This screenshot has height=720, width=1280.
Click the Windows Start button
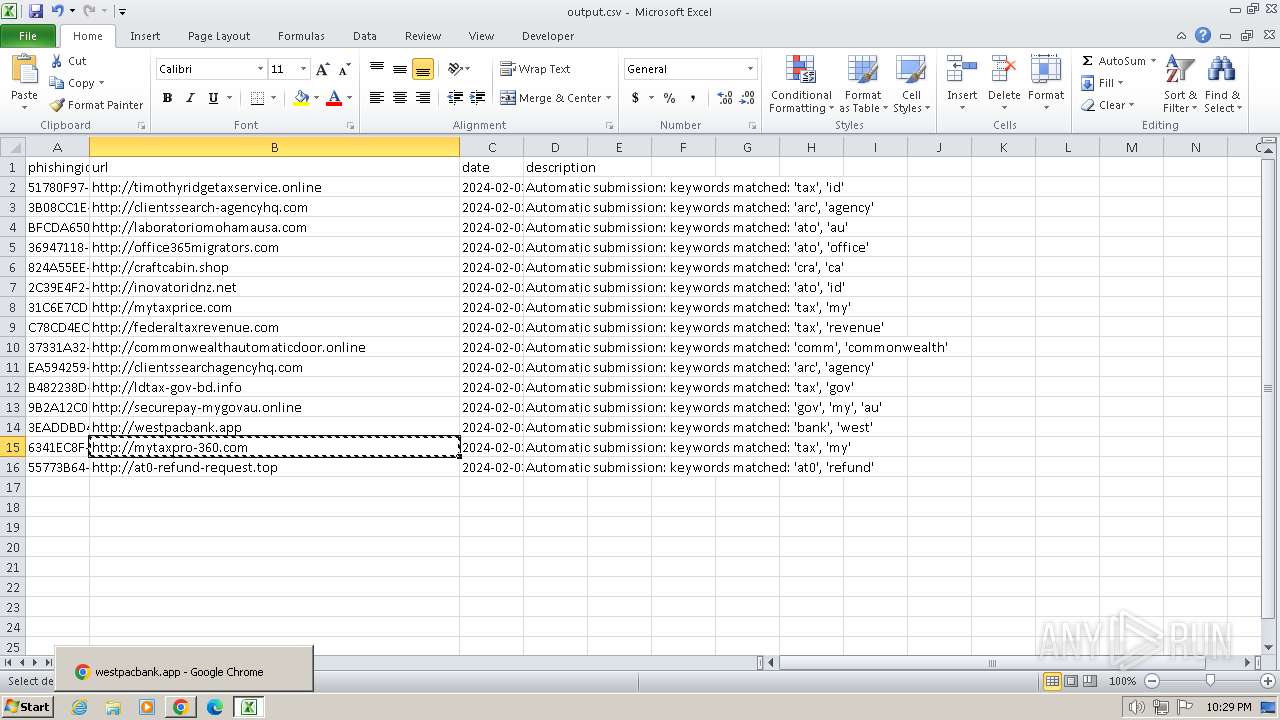(28, 707)
